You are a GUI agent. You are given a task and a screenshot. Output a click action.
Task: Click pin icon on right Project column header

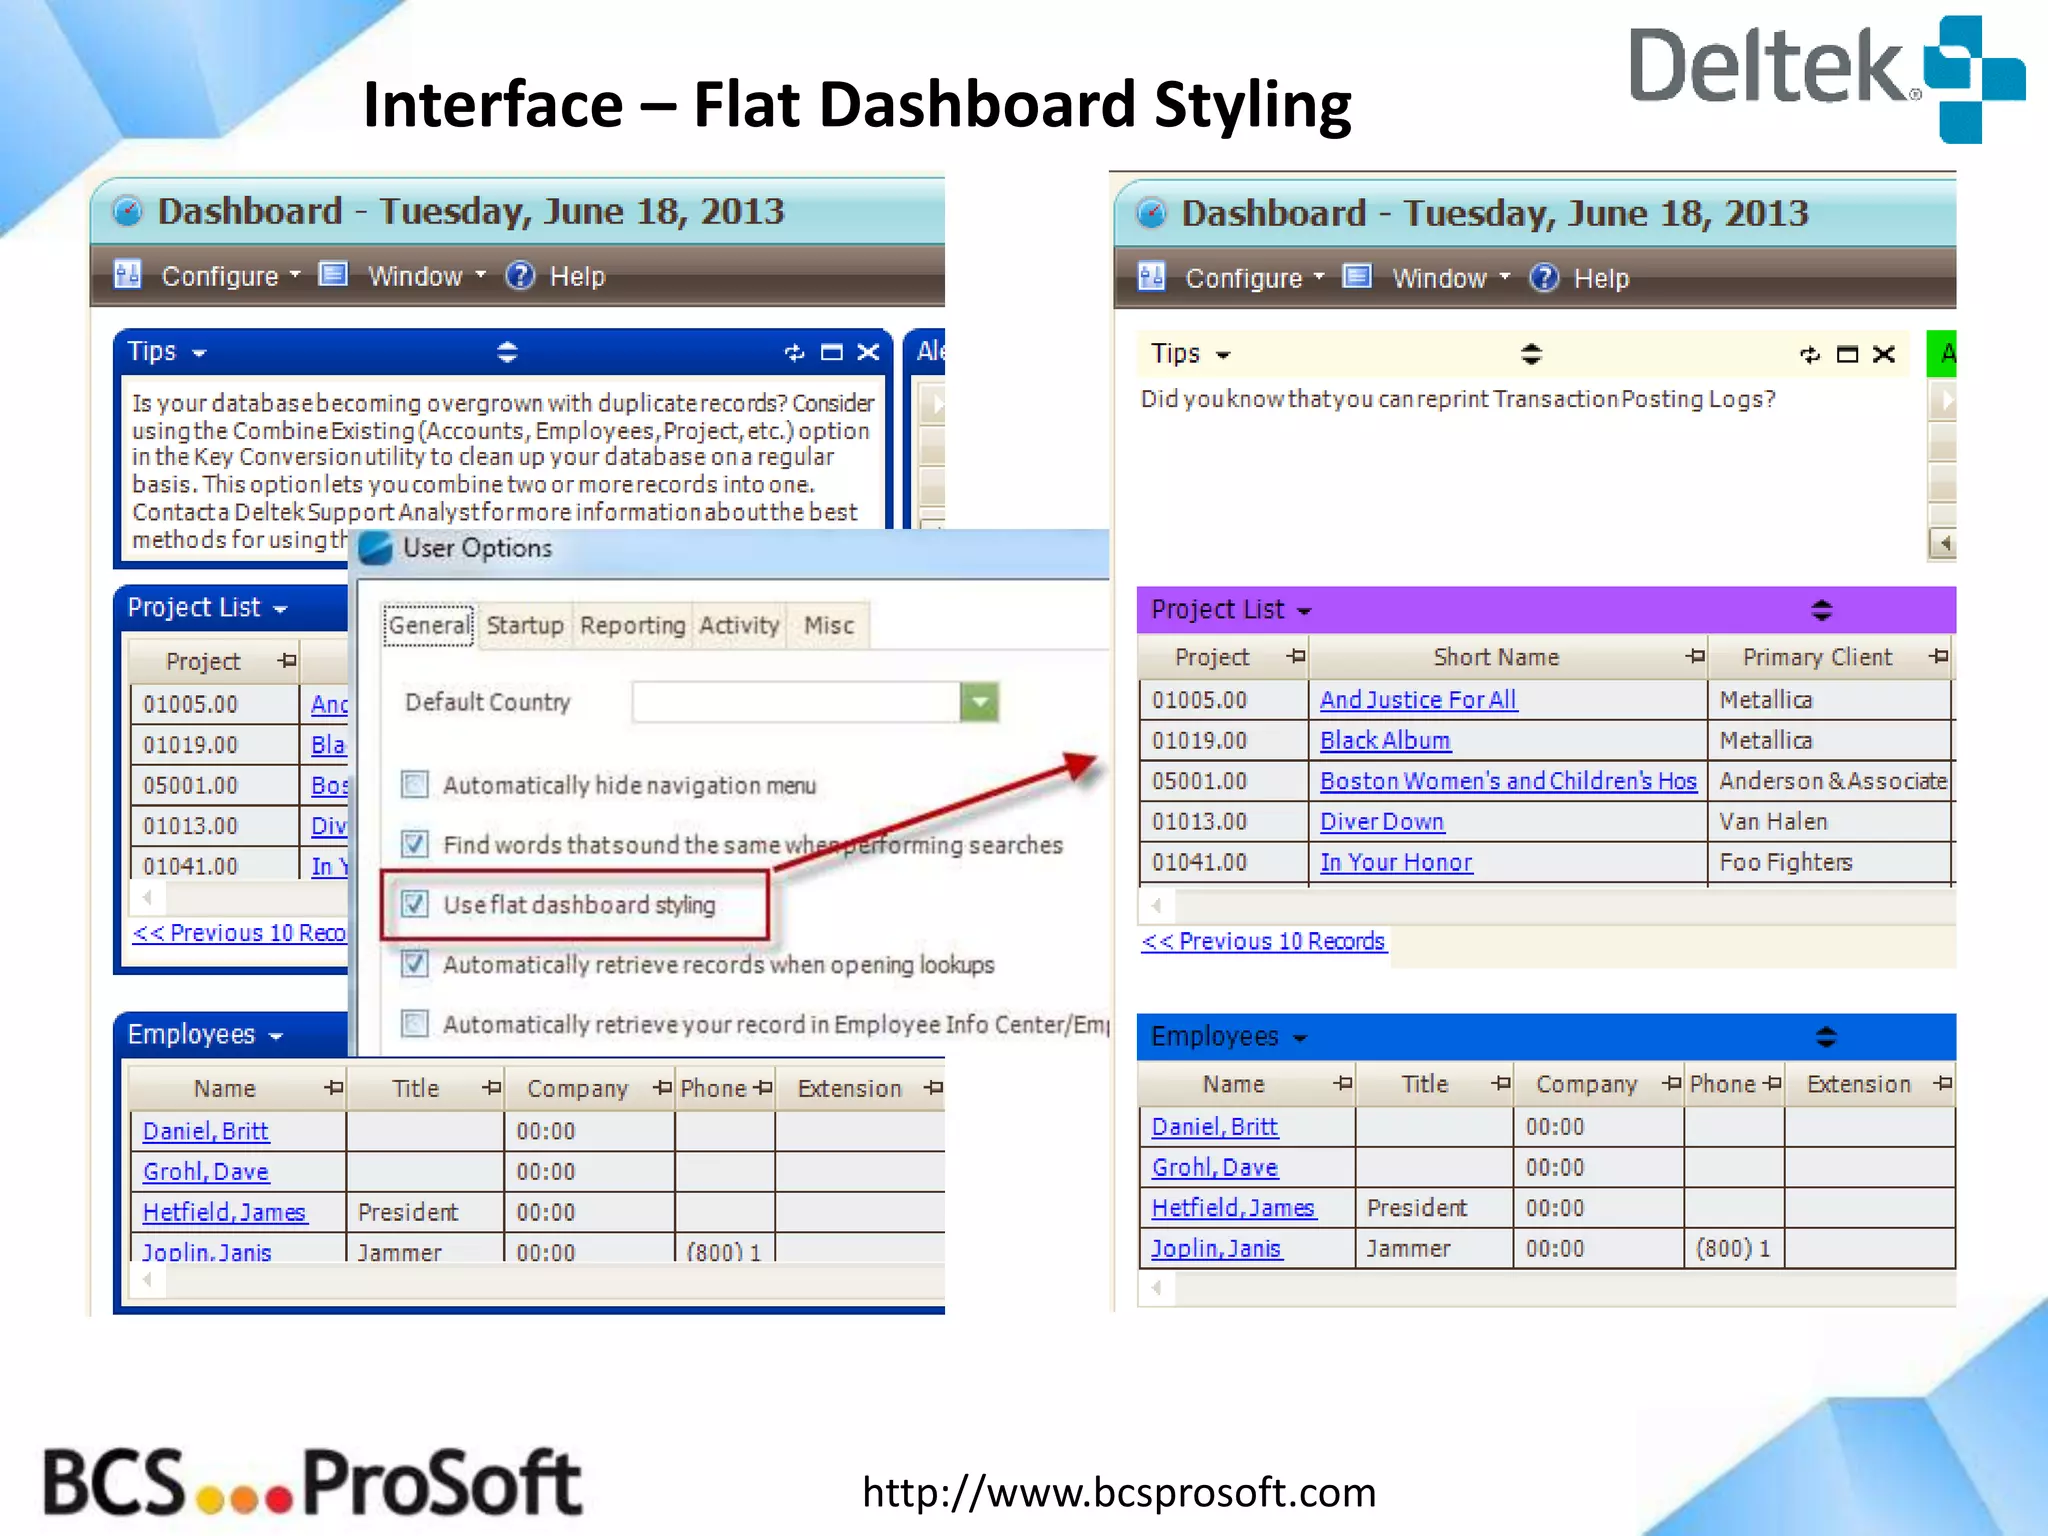1296,656
